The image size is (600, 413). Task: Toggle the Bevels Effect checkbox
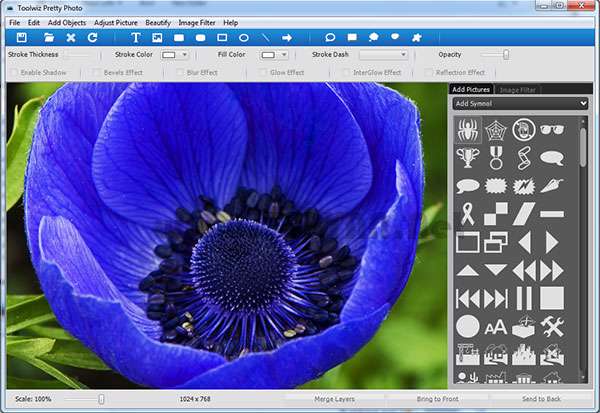(97, 72)
